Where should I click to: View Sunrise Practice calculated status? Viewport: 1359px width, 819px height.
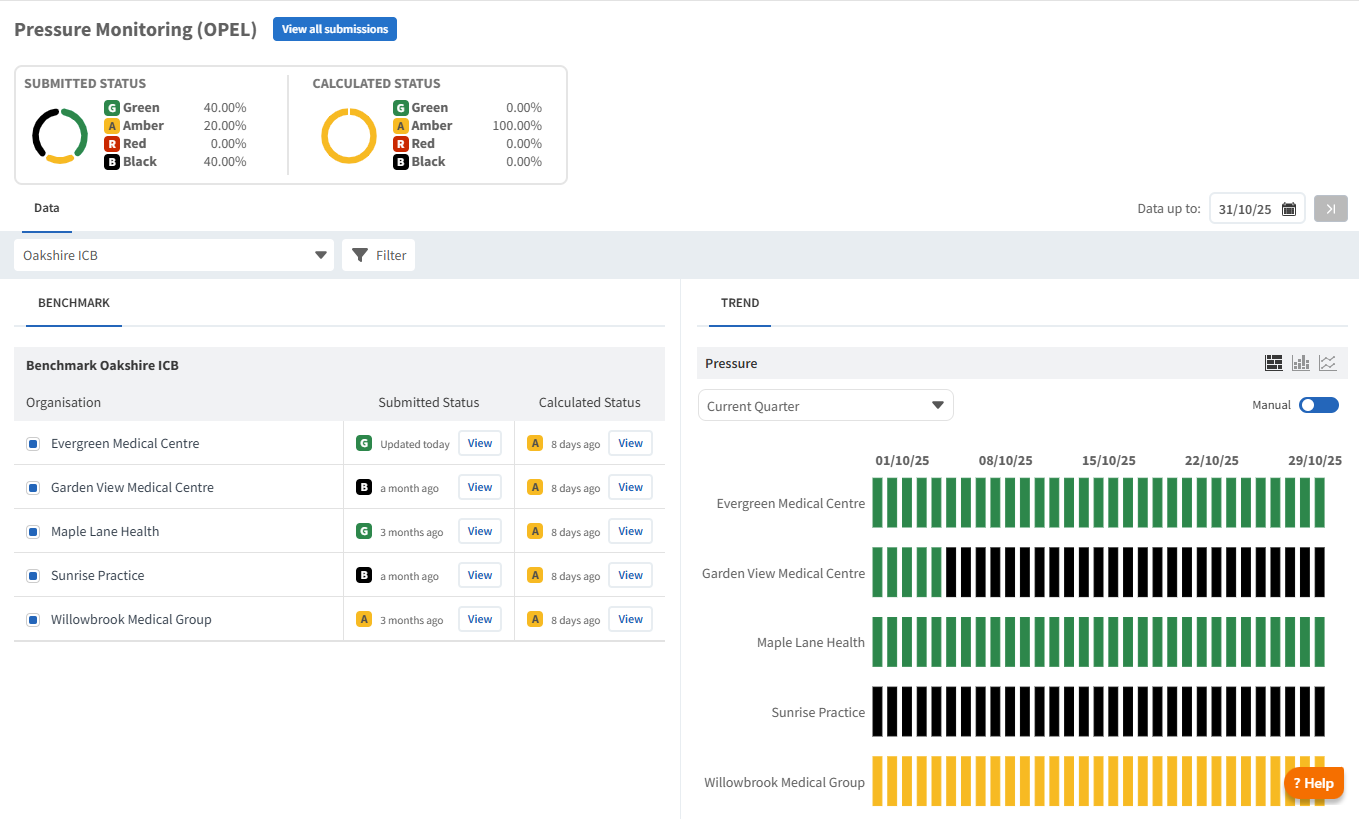tap(630, 575)
